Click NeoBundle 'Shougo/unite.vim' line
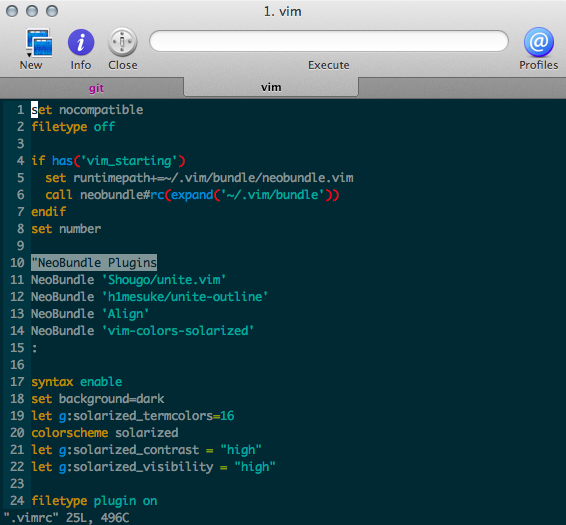566x525 pixels. click(x=129, y=280)
